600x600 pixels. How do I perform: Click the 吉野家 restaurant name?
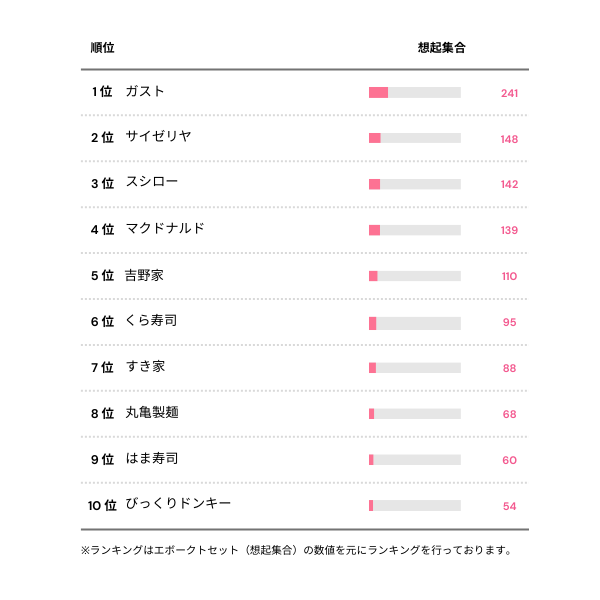click(144, 275)
